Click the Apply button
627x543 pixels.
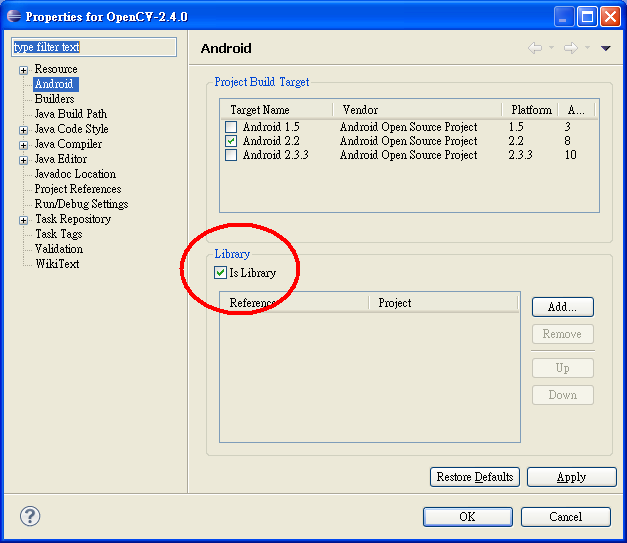(x=572, y=477)
